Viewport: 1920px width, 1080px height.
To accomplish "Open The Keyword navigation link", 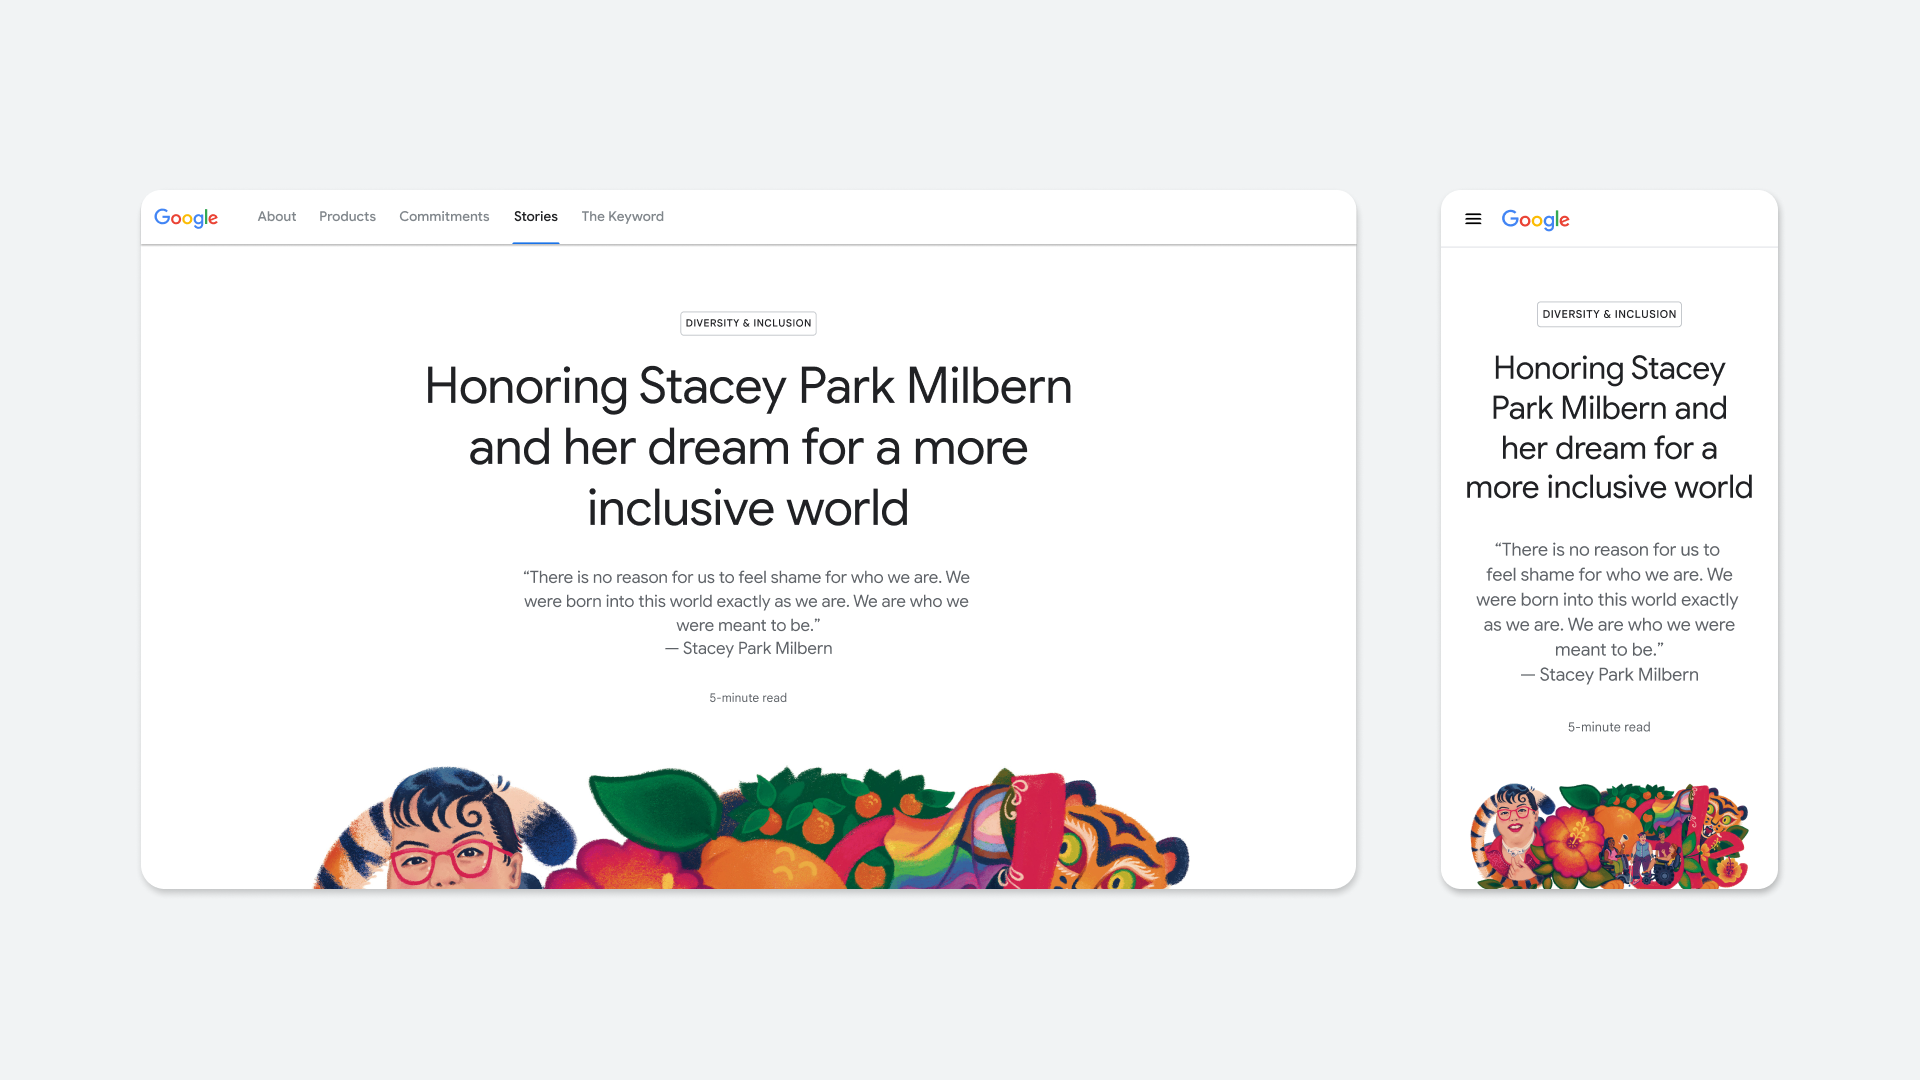I will (622, 217).
